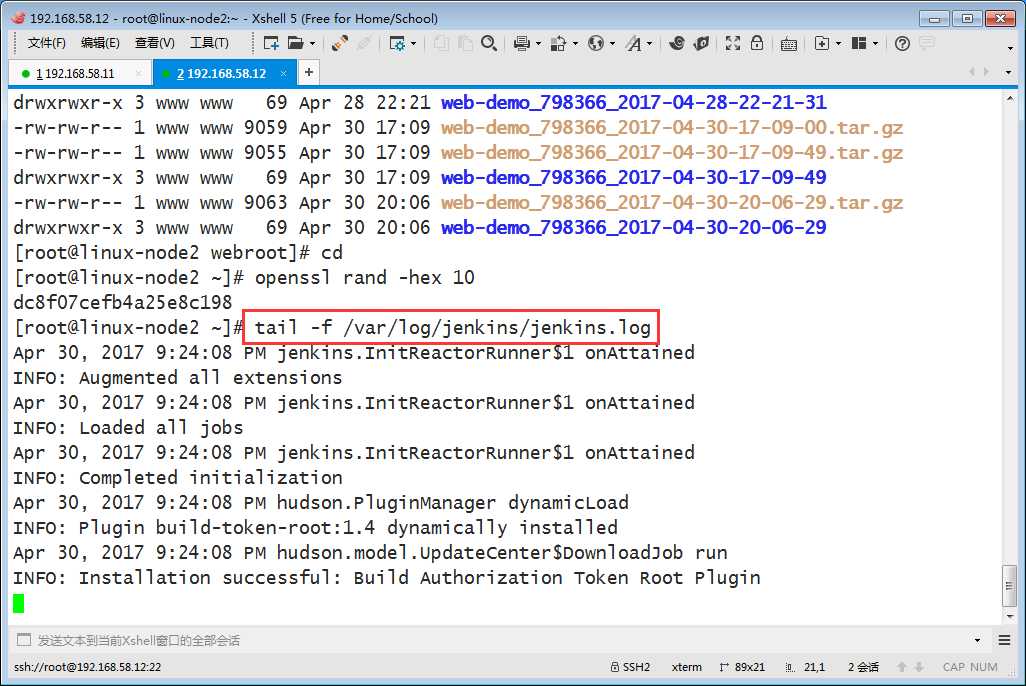Image resolution: width=1026 pixels, height=686 pixels.
Task: Click the Reconnect toolbar icon
Action: click(340, 43)
